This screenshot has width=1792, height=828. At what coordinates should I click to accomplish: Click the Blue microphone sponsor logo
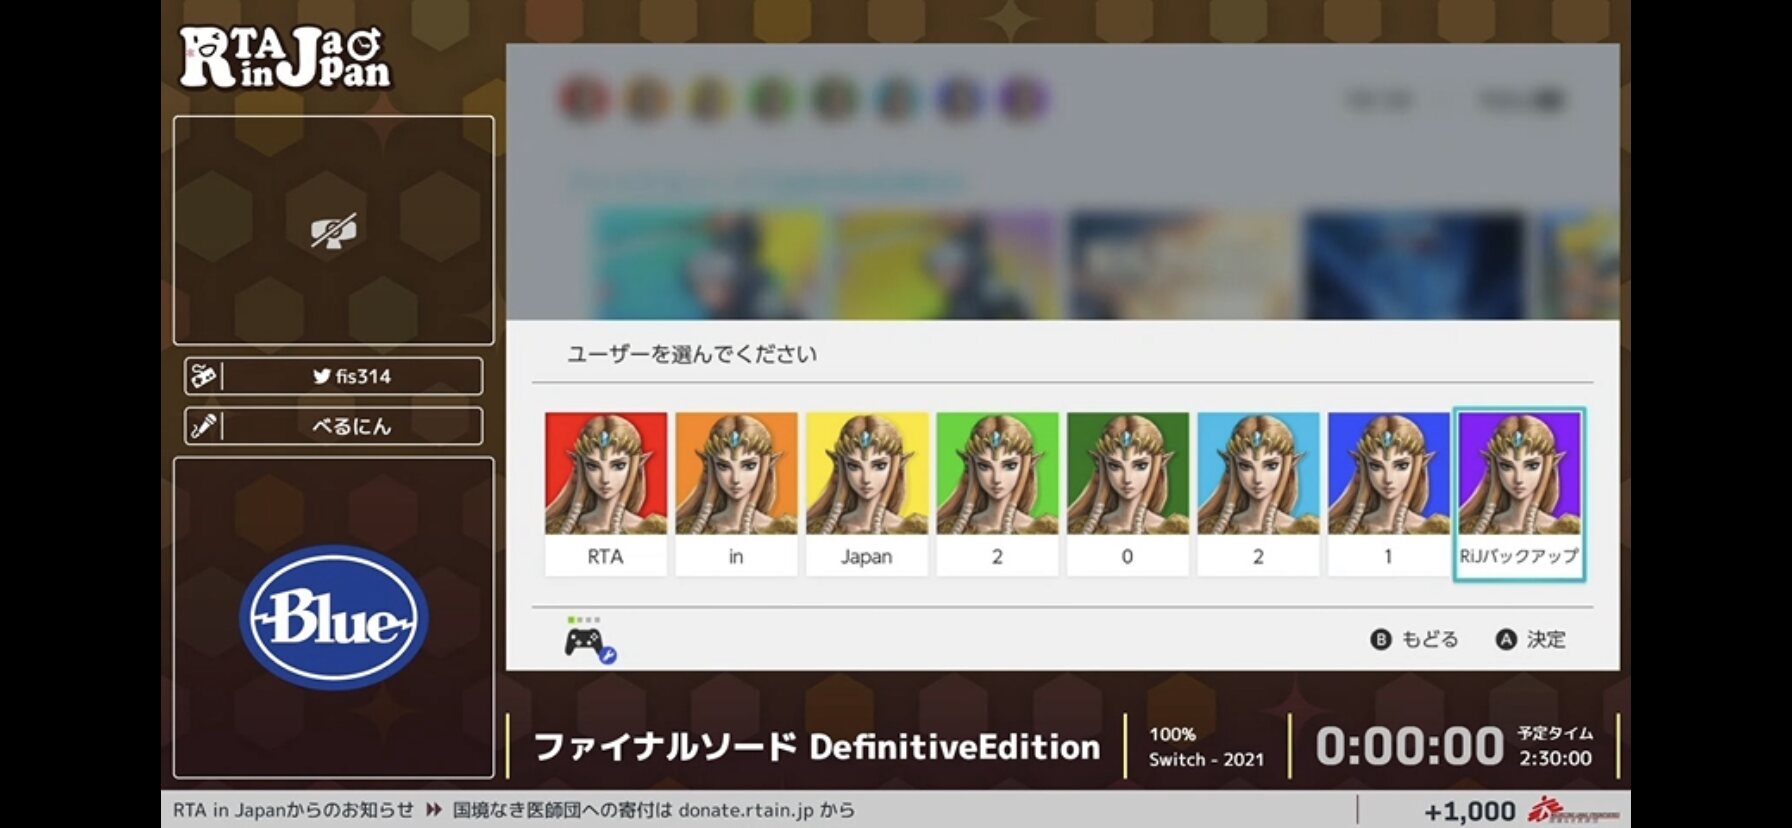[334, 617]
